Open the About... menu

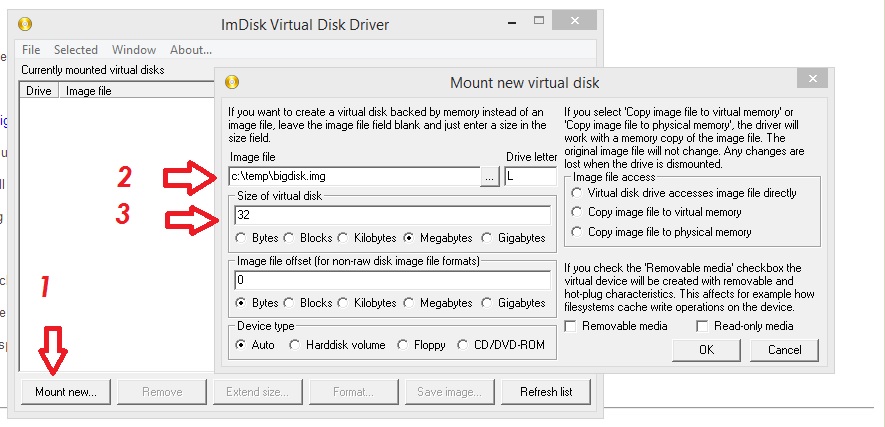(191, 50)
